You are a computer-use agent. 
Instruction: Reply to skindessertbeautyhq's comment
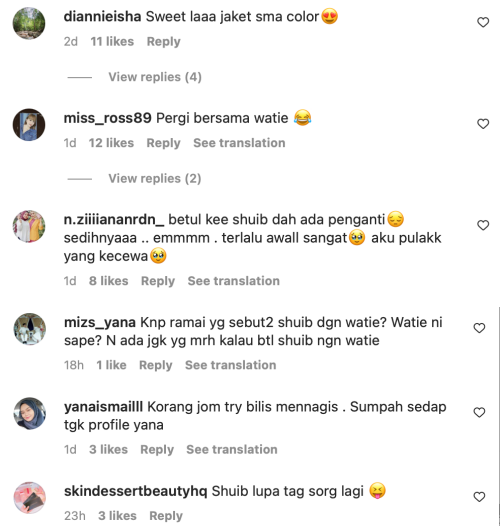click(x=166, y=516)
